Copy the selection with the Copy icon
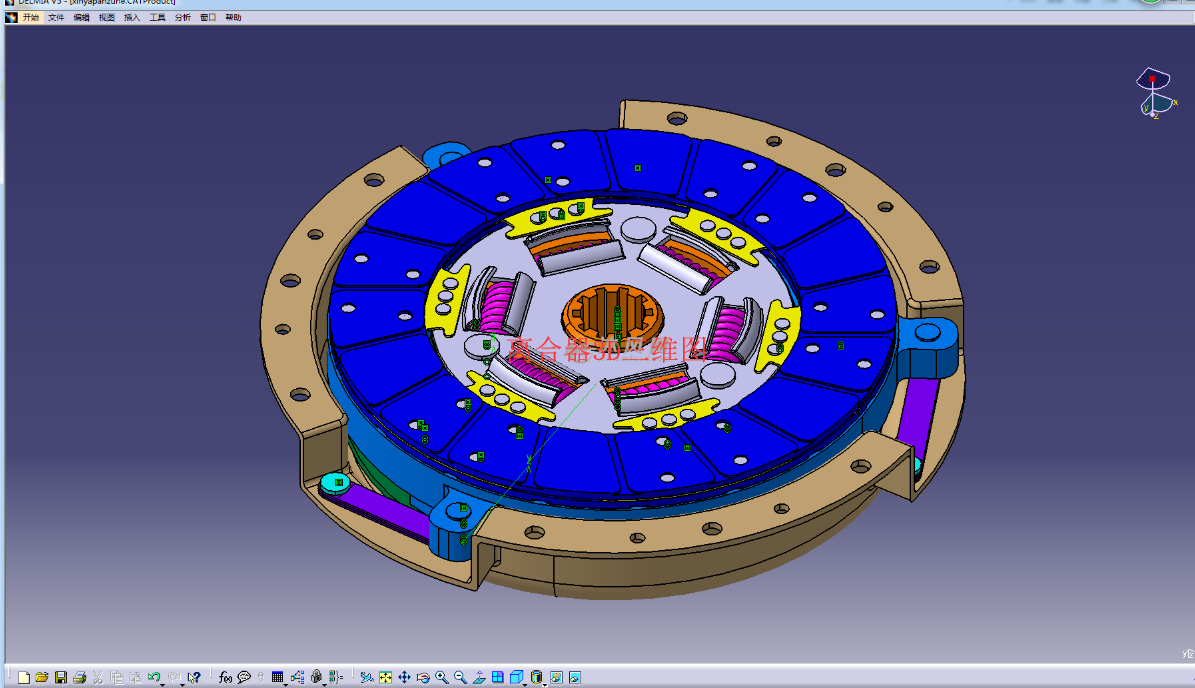This screenshot has height=688, width=1195. click(x=117, y=677)
